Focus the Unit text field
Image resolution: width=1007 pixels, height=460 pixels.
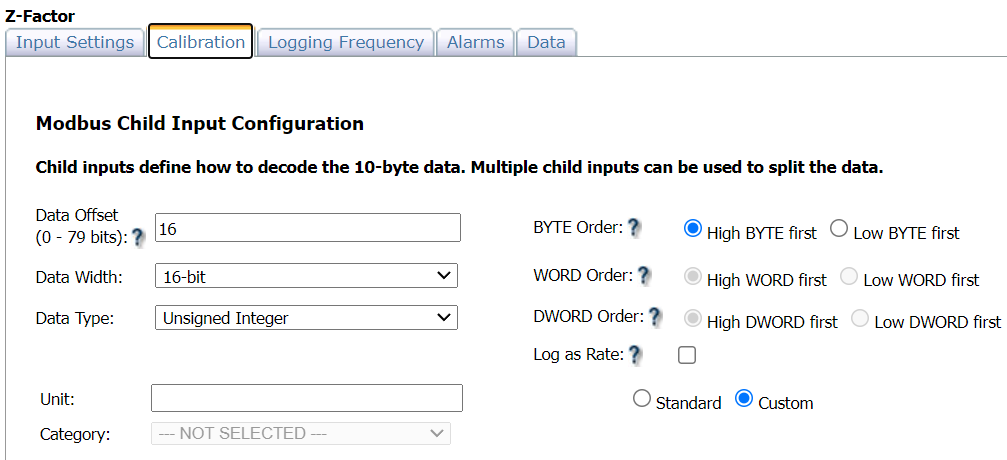pos(306,398)
